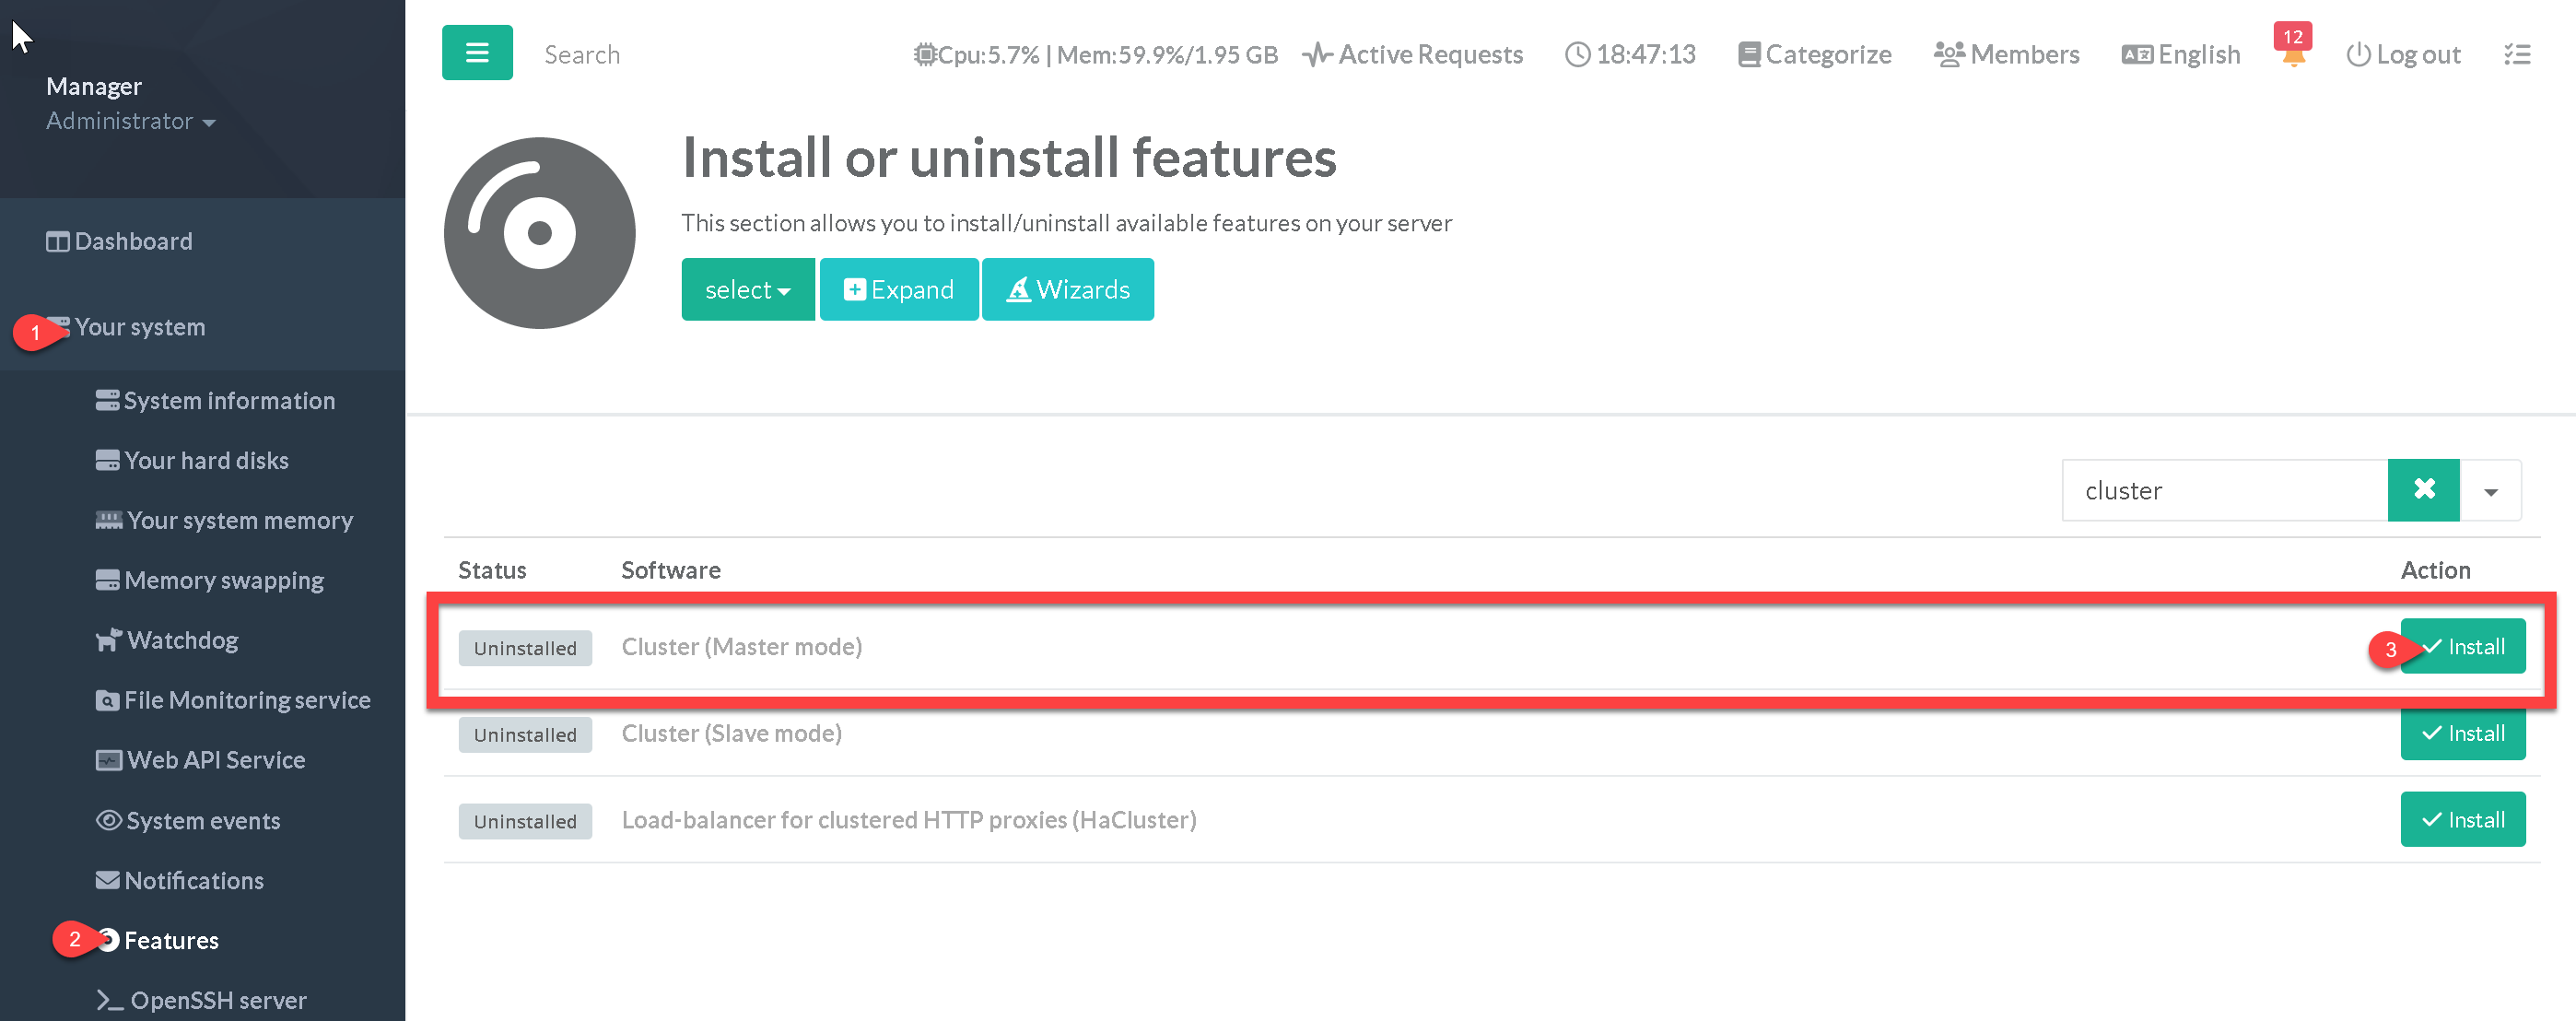Screen dimensions: 2576x1021
Task: Open the Web API Service menu item
Action: 215,760
